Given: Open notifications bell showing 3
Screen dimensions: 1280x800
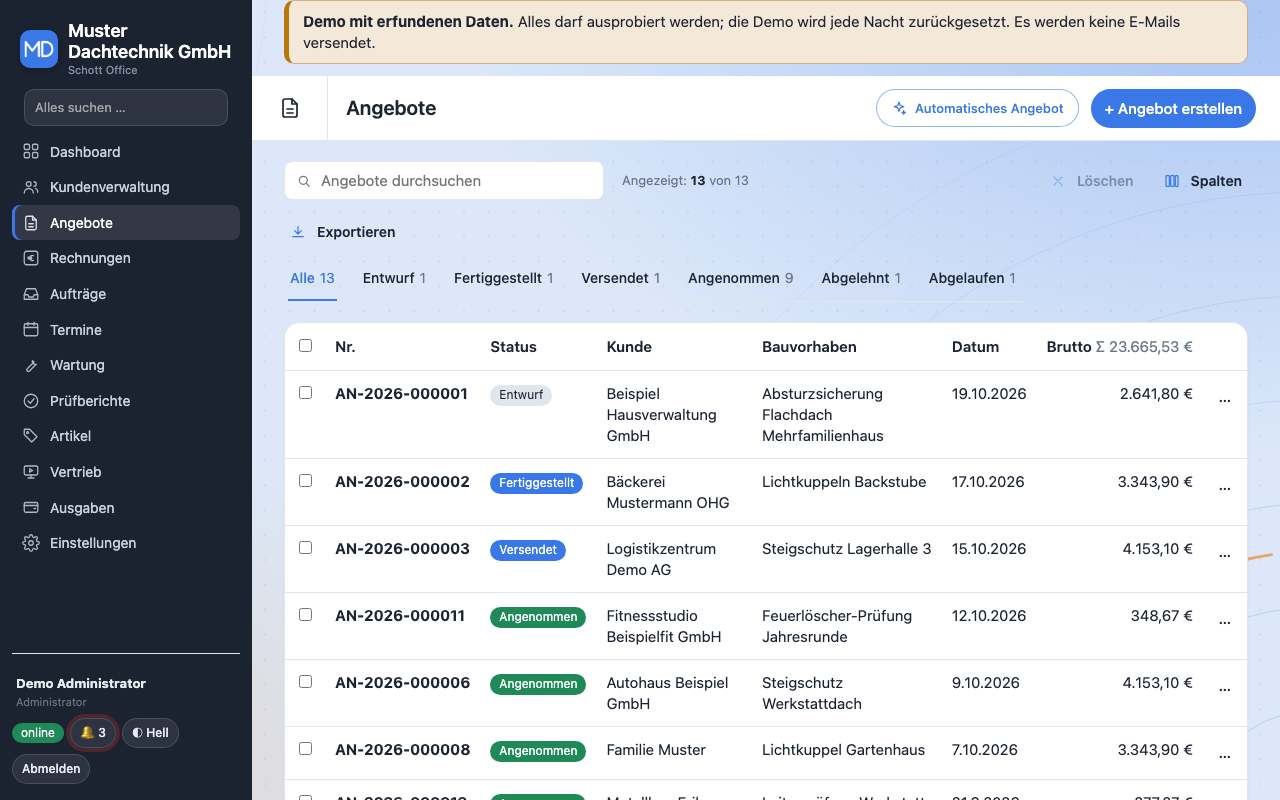Looking at the screenshot, I should click(93, 733).
